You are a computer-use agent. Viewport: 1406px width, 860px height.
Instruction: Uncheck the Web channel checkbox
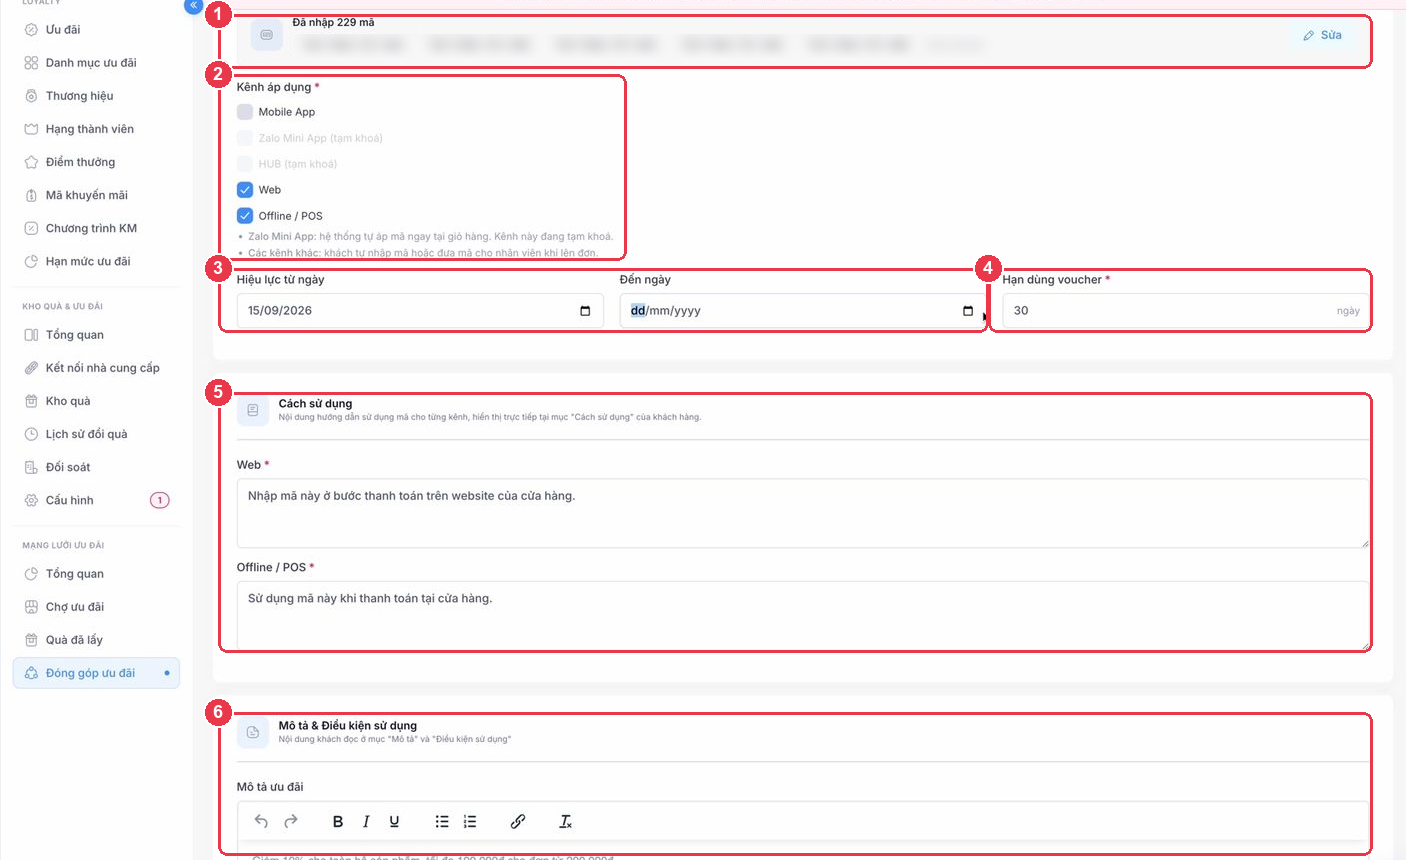(245, 190)
